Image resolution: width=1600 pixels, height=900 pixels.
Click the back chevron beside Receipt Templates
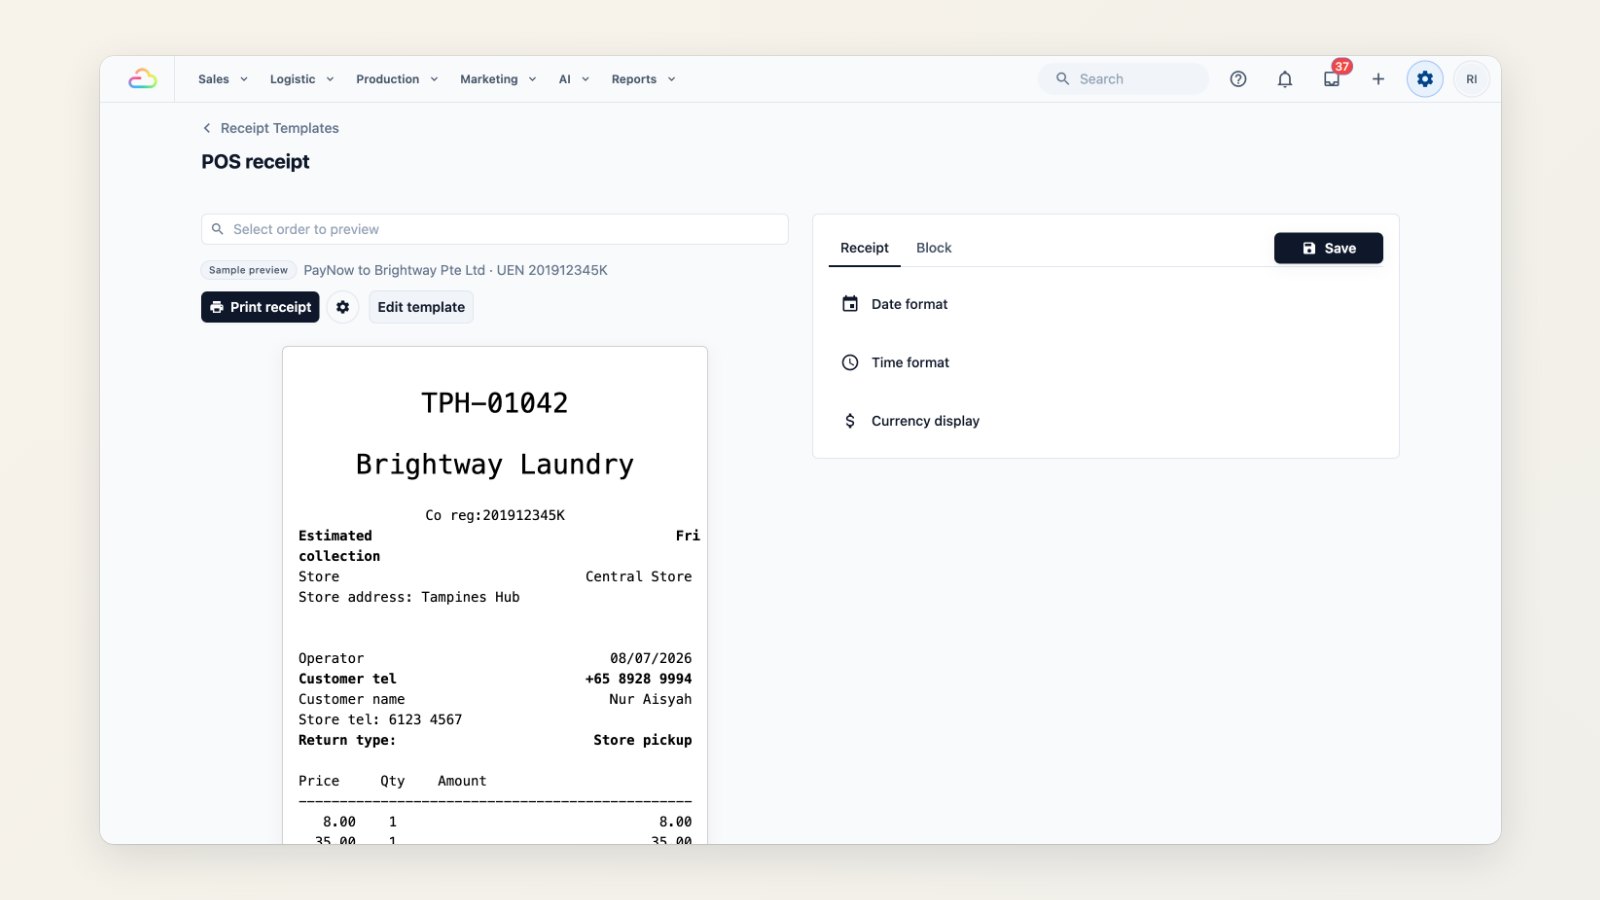(x=207, y=128)
